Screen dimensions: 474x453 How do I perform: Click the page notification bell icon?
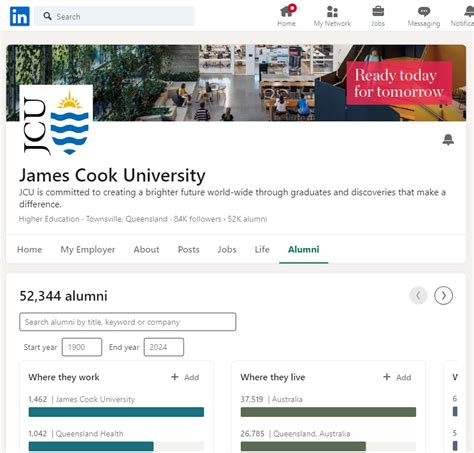448,139
